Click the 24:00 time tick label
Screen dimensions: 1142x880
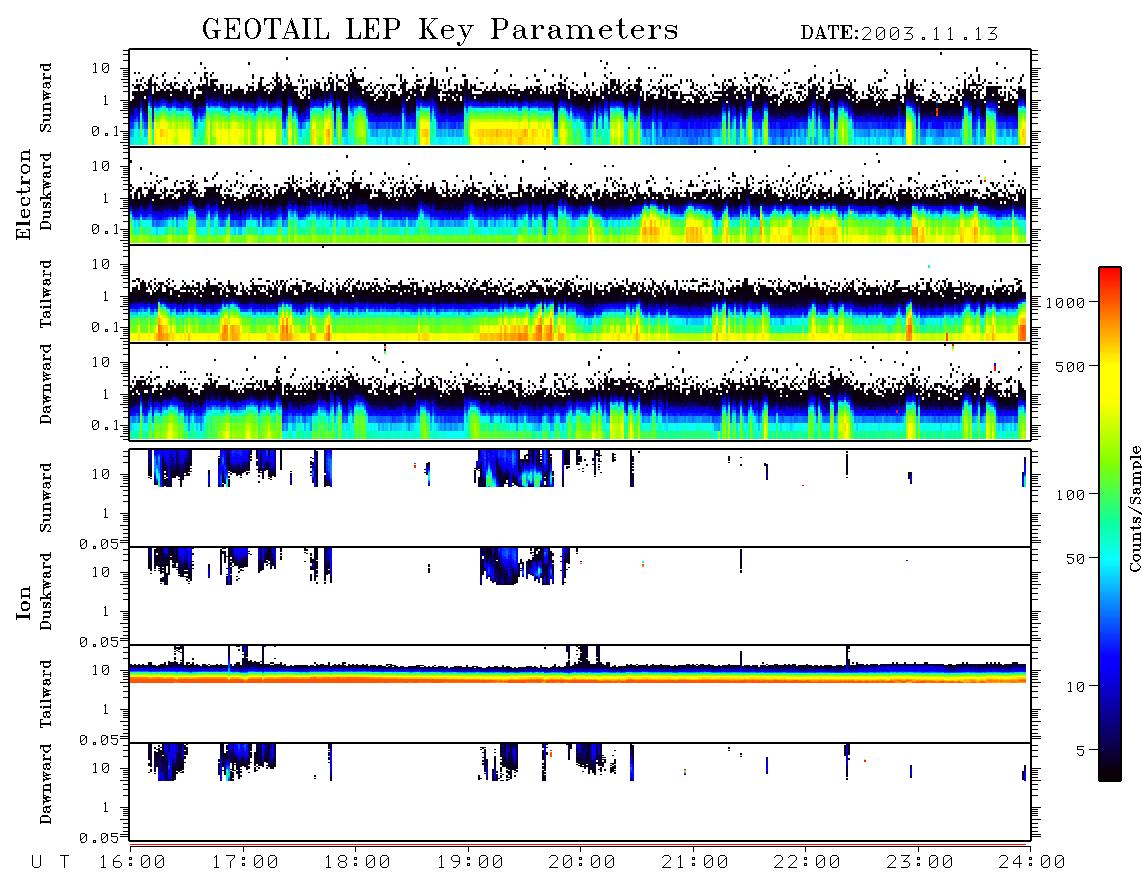1032,862
